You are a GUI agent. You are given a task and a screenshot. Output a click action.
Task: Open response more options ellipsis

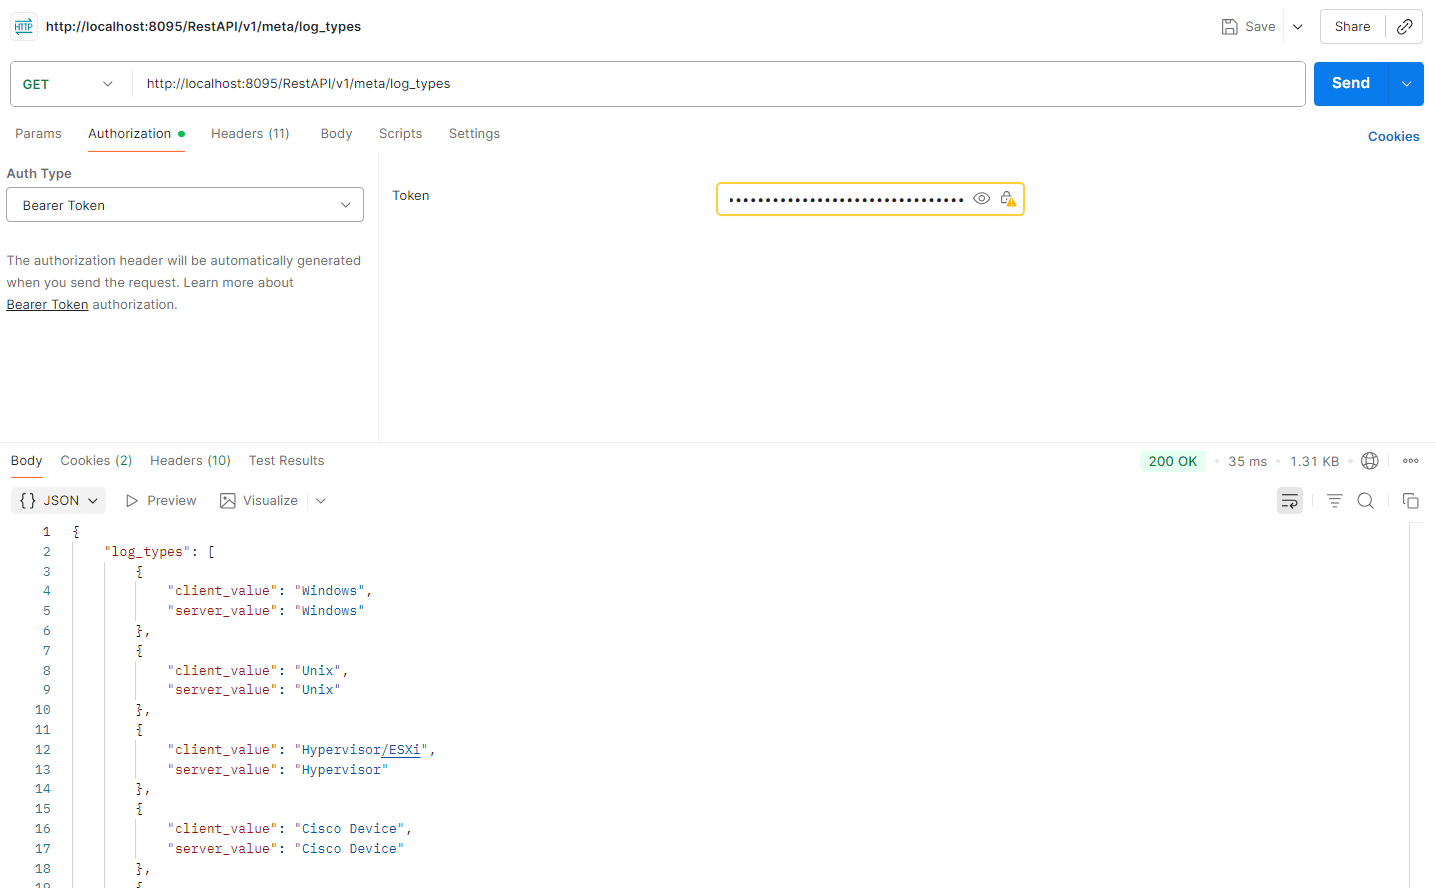tap(1410, 461)
